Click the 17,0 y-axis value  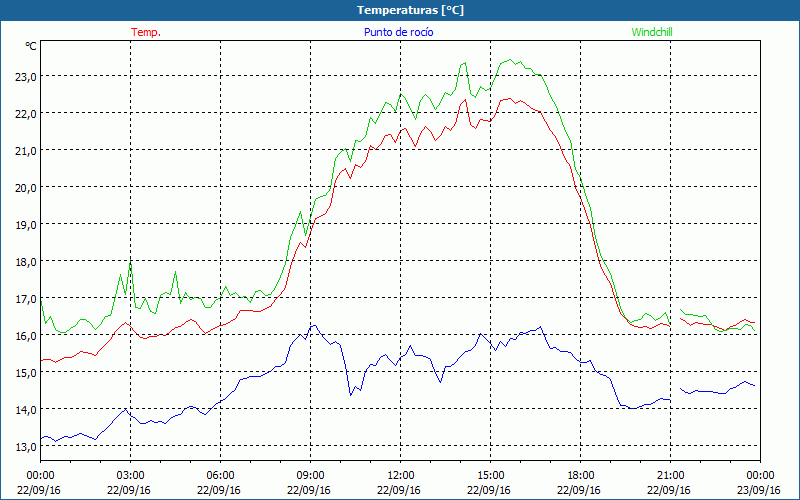point(26,298)
